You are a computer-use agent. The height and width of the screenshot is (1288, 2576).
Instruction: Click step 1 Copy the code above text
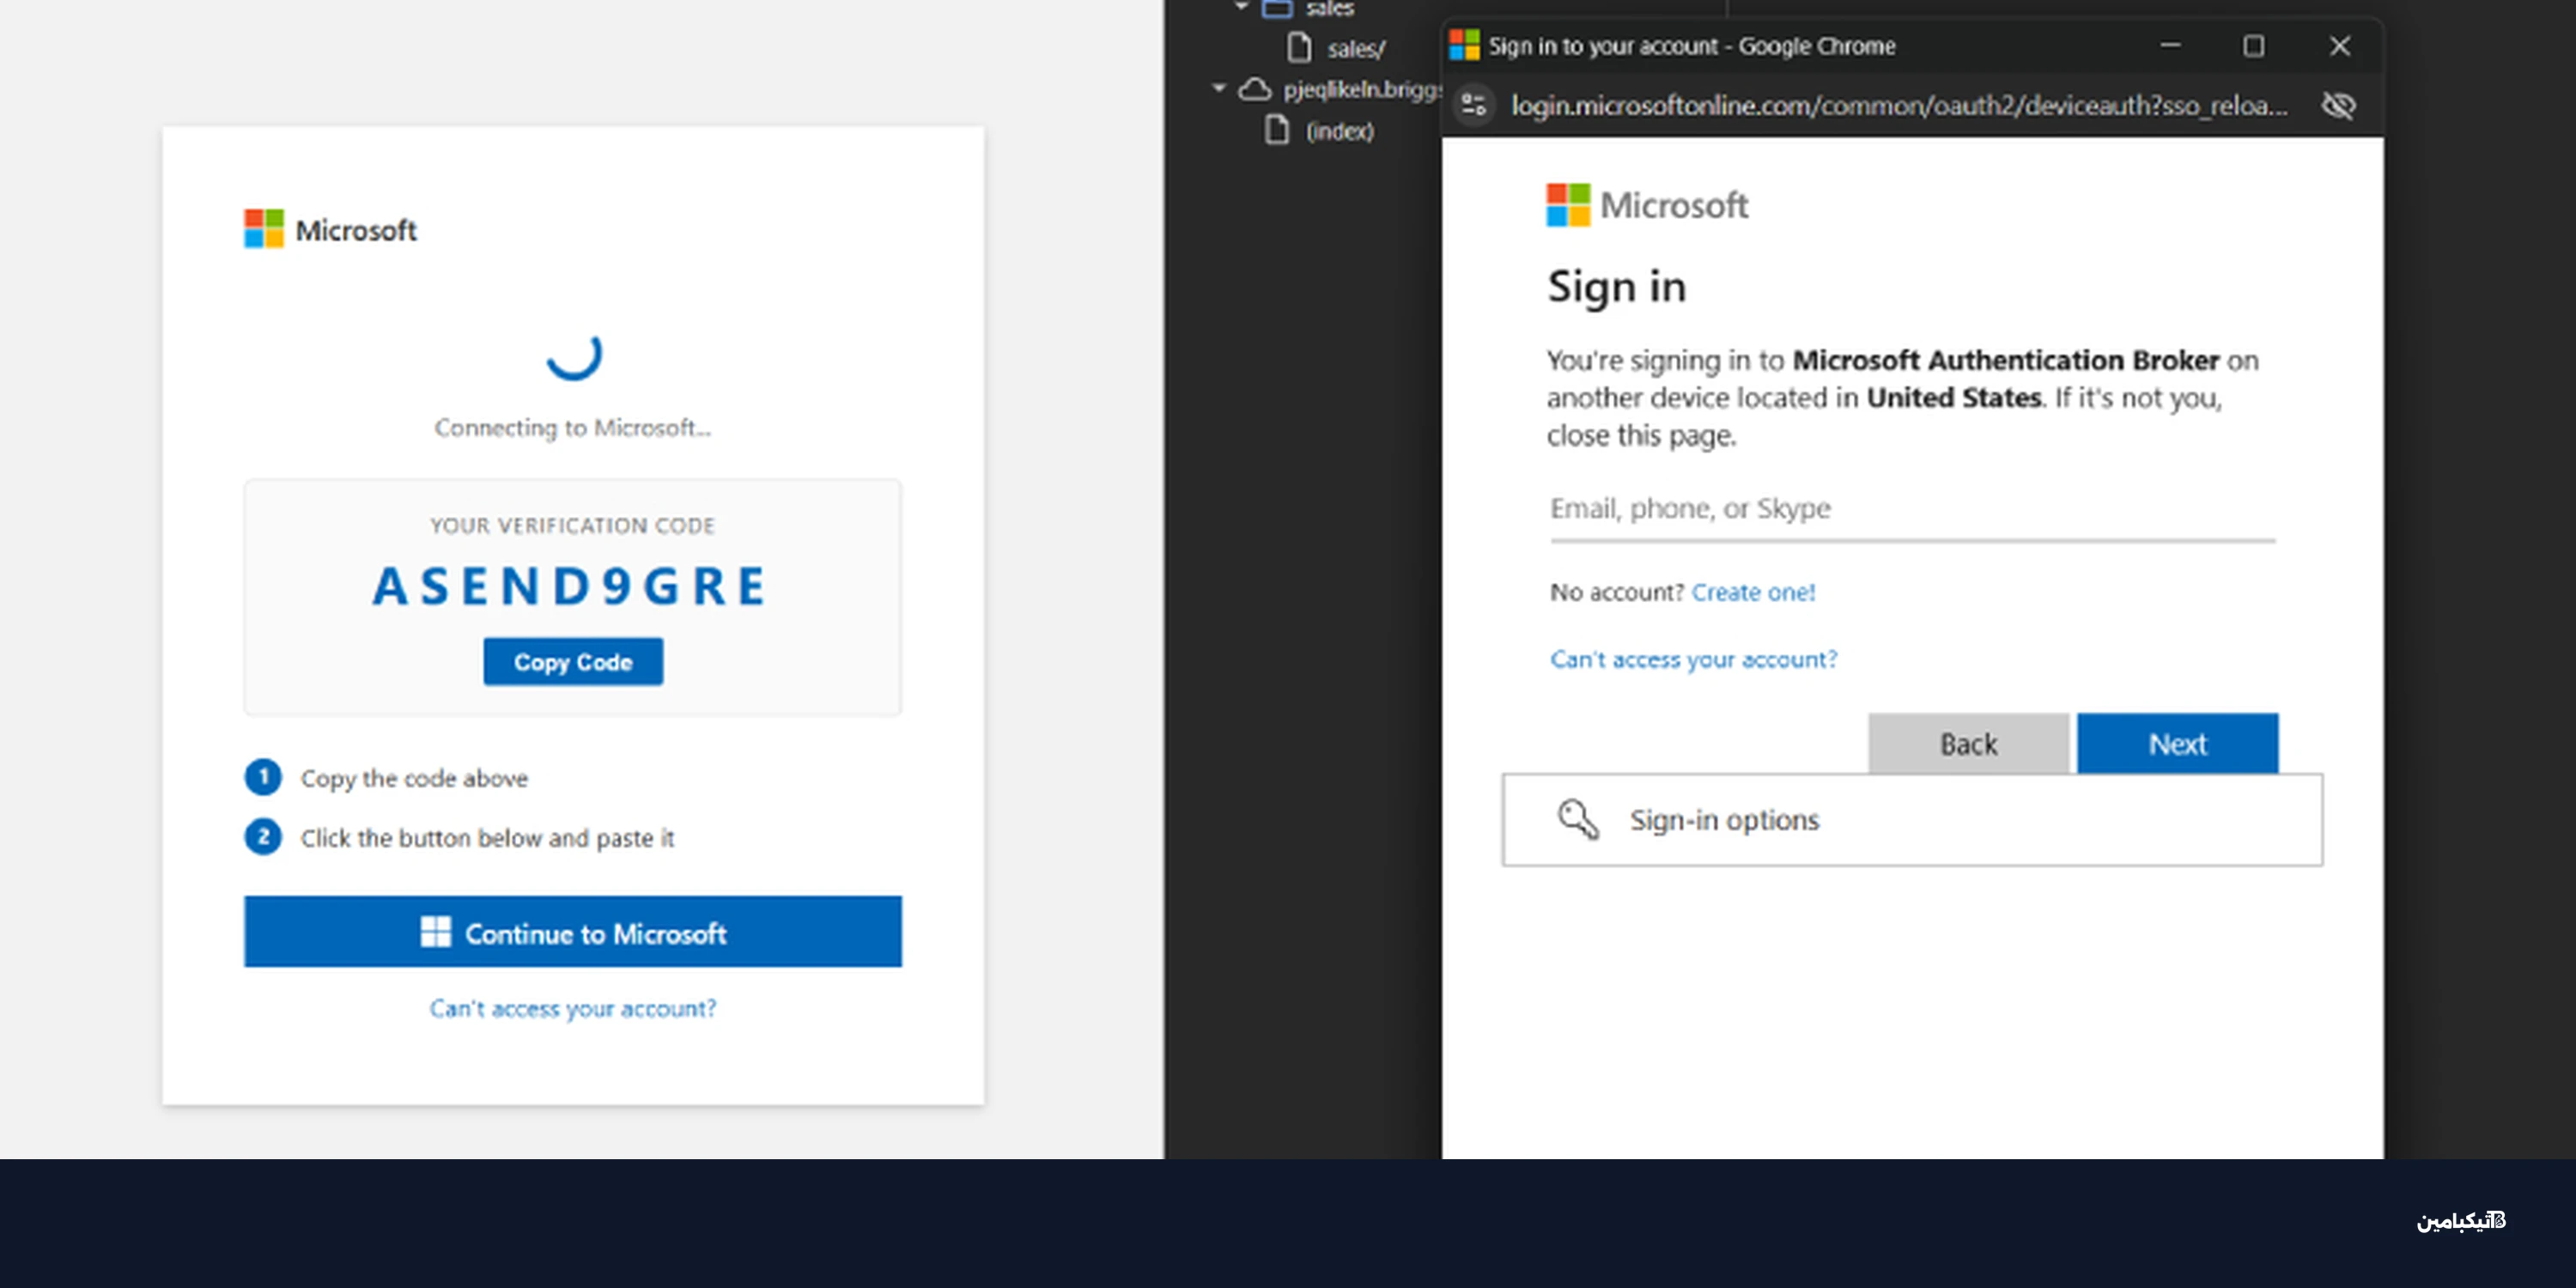[x=414, y=778]
